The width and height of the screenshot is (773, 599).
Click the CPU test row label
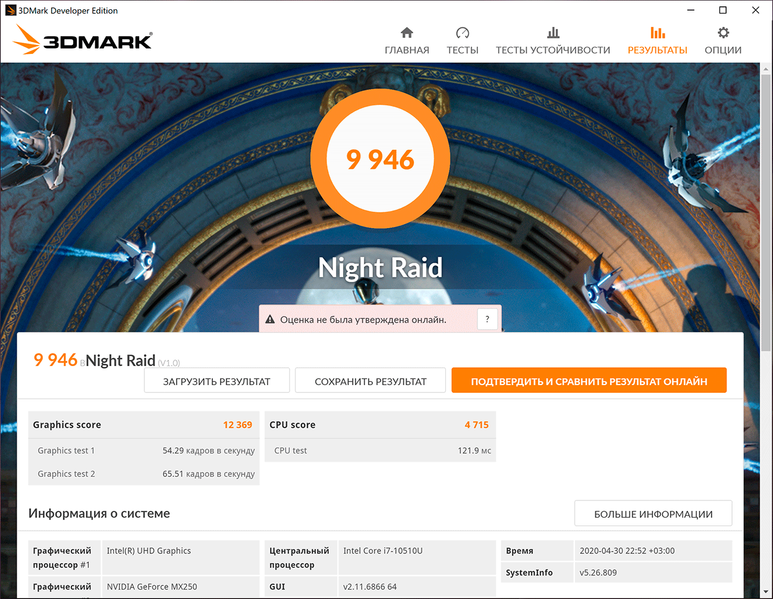pyautogui.click(x=290, y=450)
